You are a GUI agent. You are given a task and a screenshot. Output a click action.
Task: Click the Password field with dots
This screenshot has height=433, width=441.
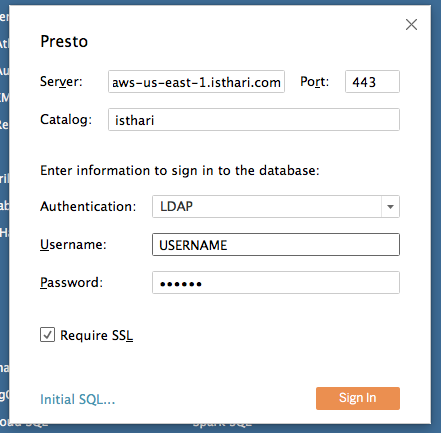pyautogui.click(x=276, y=283)
